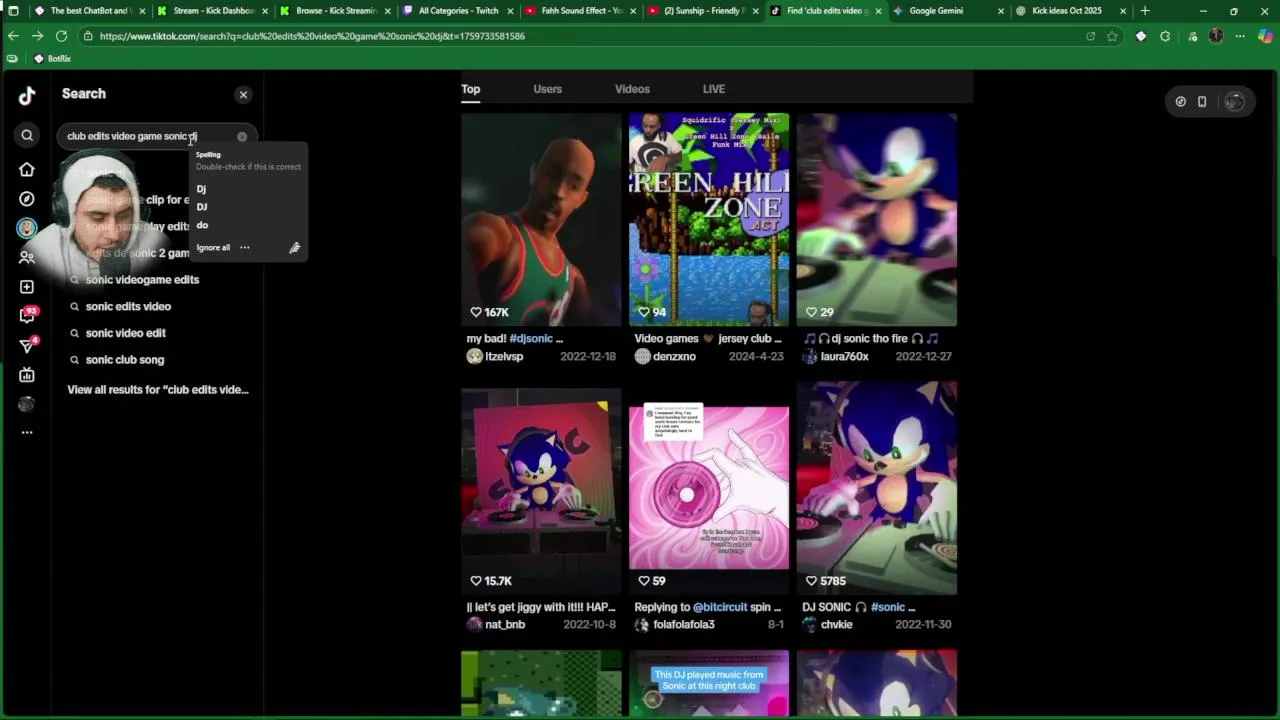
Task: Clear the search field text
Action: point(242,137)
